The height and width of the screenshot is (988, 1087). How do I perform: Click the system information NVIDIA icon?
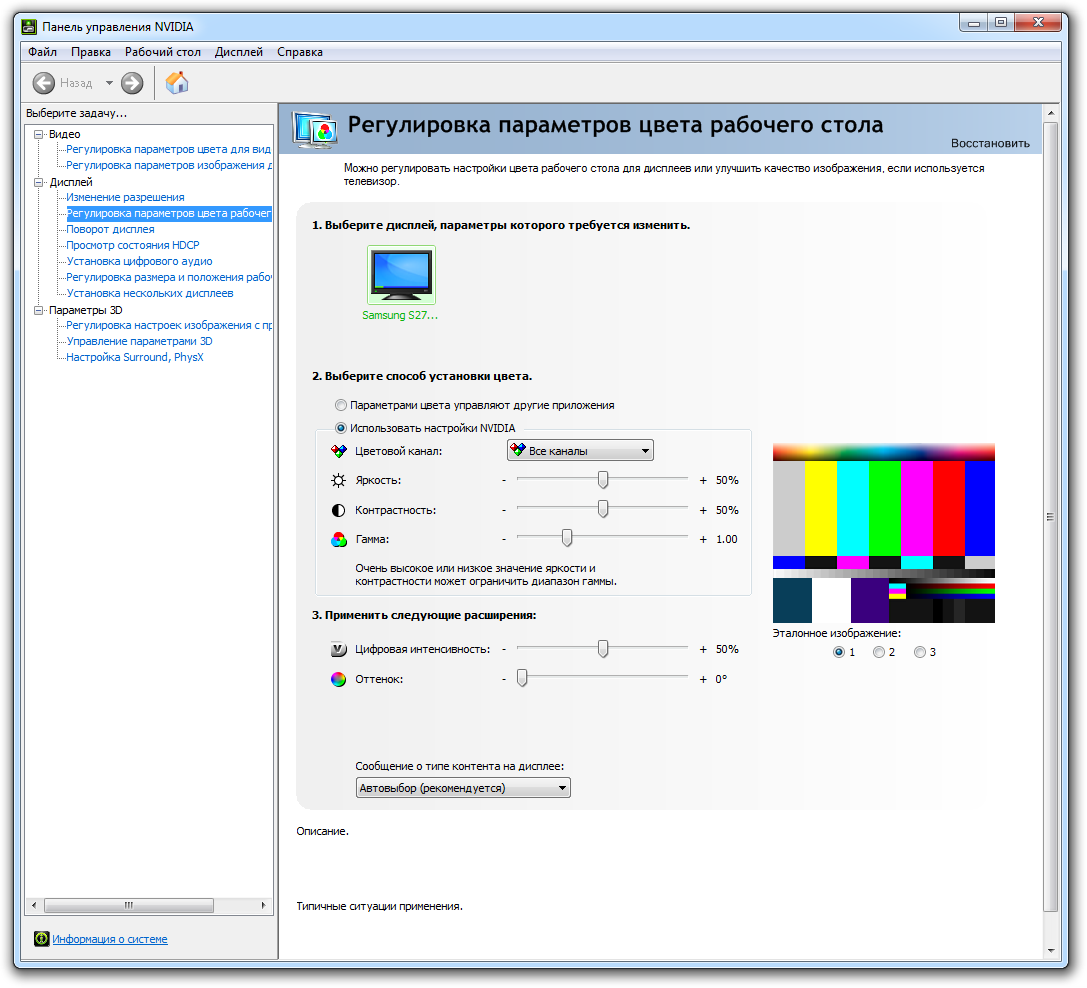pyautogui.click(x=42, y=939)
